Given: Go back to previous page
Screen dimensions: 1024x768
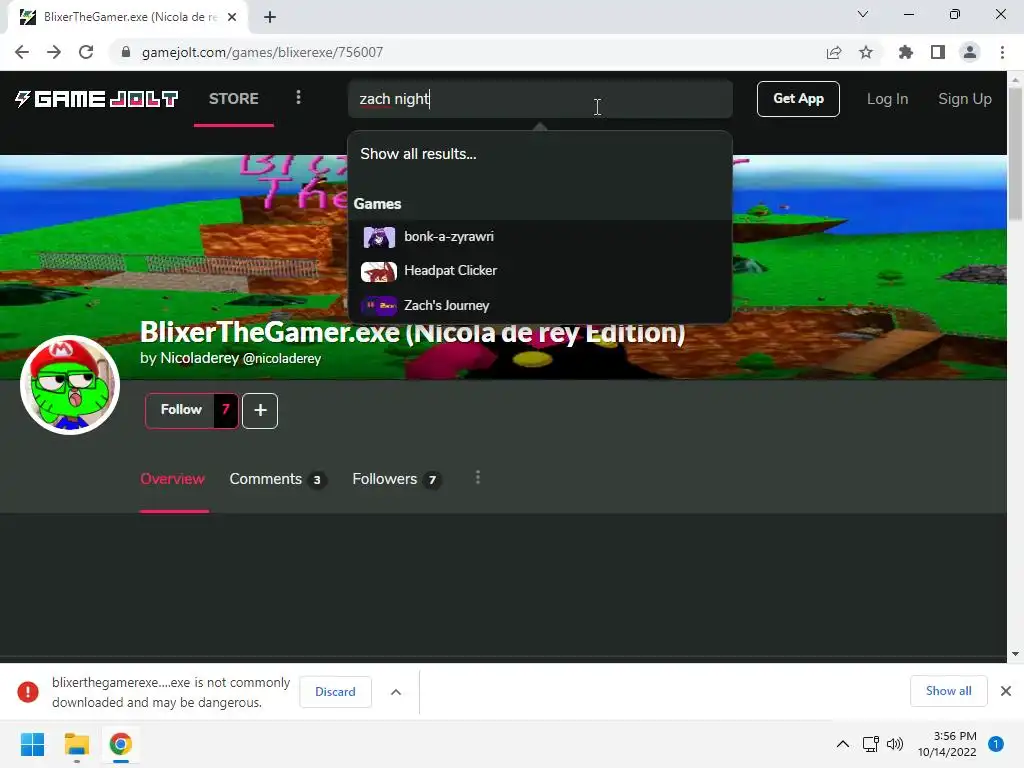Looking at the screenshot, I should 22,52.
